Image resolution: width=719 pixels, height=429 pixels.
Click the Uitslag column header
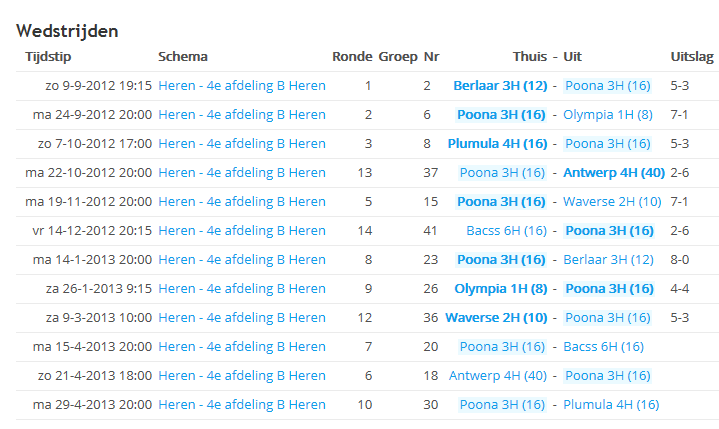point(692,56)
